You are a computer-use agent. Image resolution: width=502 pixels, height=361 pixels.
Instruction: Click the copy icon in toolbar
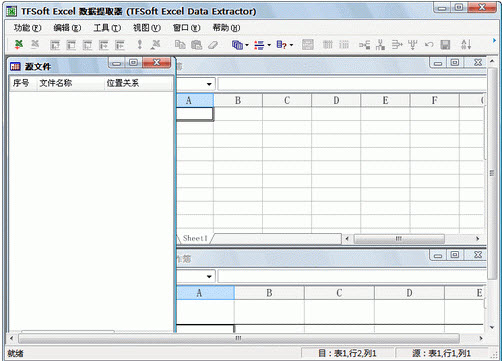pyautogui.click(x=180, y=44)
